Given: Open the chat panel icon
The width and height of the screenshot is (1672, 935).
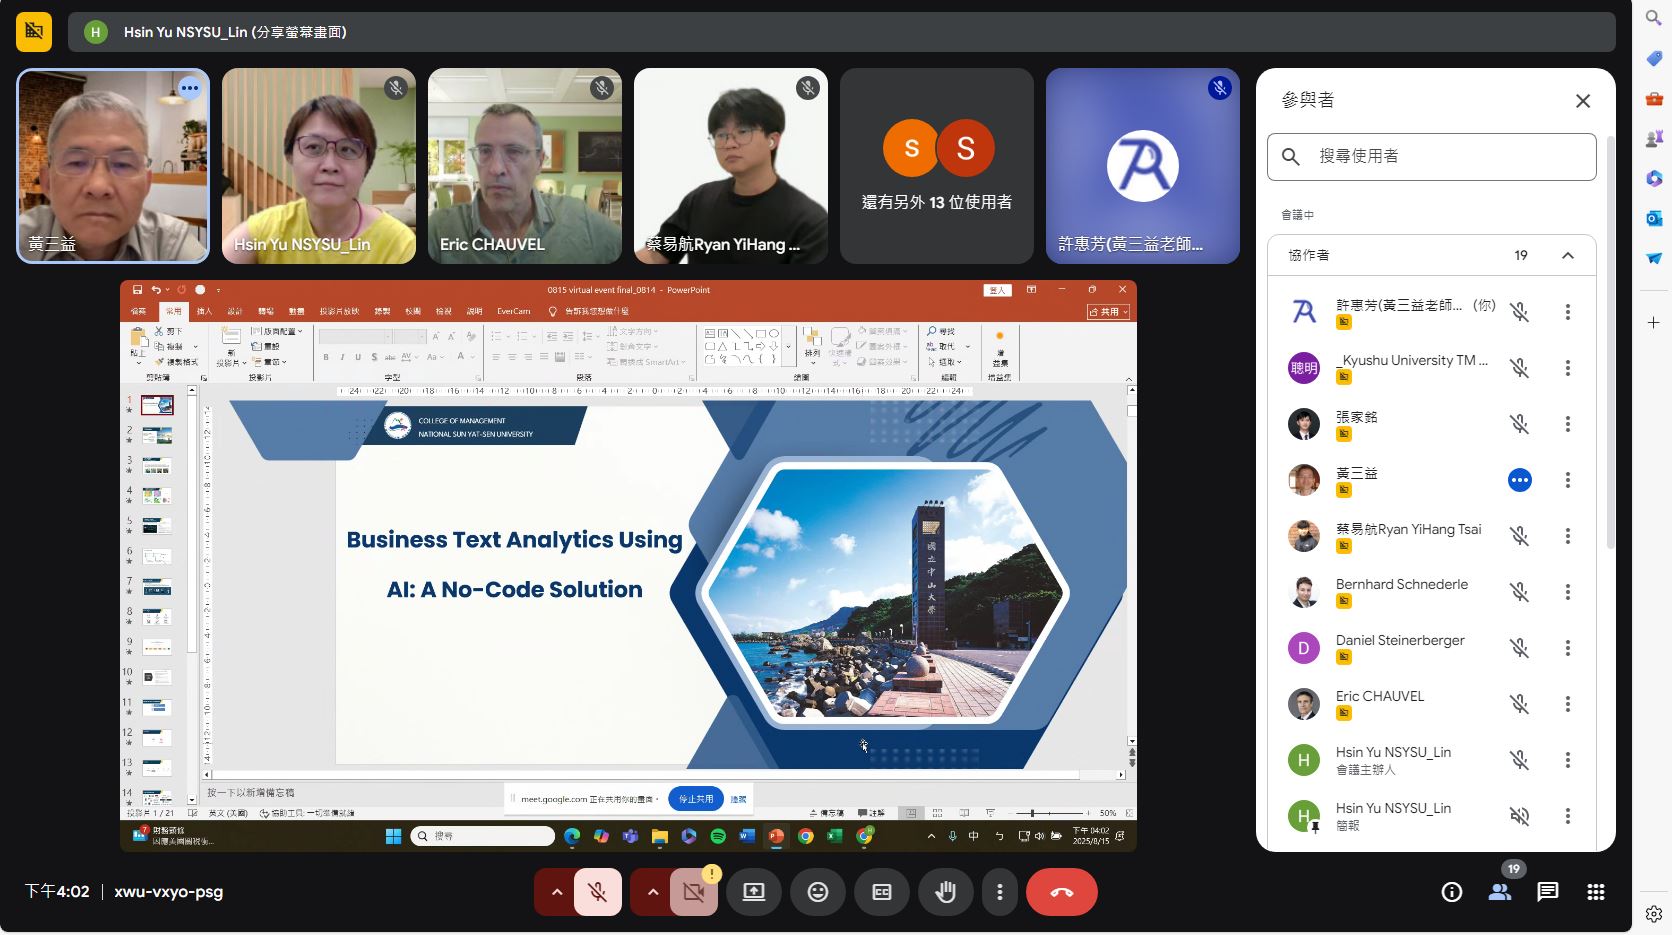Looking at the screenshot, I should (x=1547, y=892).
